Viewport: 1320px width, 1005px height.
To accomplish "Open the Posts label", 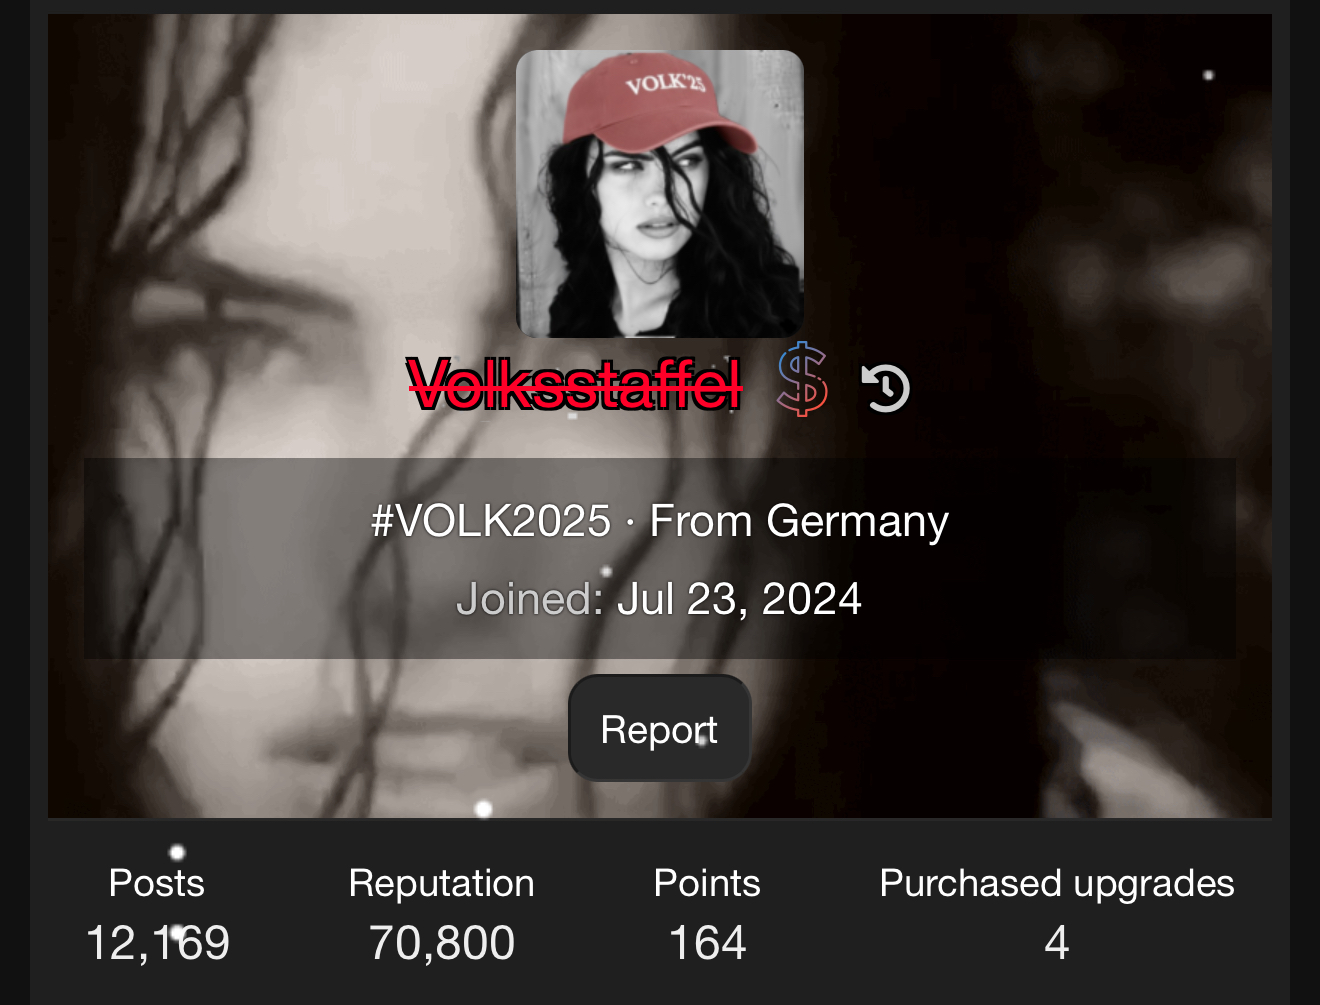I will click(x=157, y=883).
